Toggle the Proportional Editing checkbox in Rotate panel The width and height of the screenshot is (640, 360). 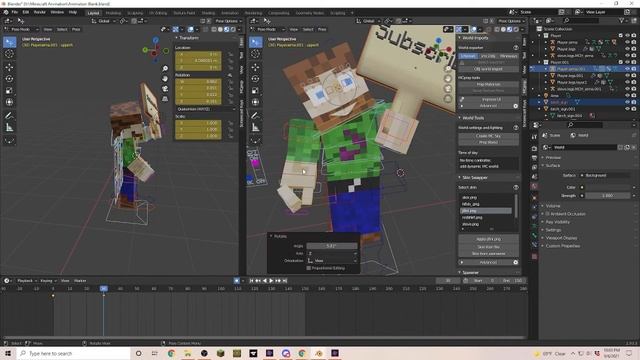[x=309, y=268]
